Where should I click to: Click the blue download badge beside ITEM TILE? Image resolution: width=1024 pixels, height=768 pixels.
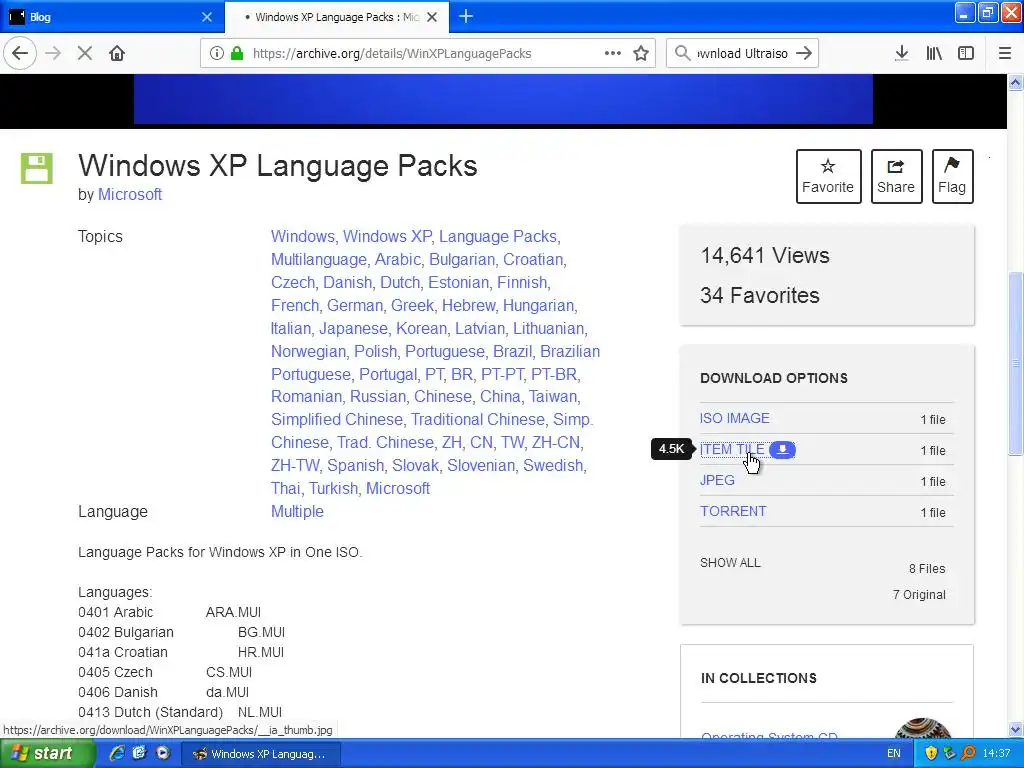point(782,449)
